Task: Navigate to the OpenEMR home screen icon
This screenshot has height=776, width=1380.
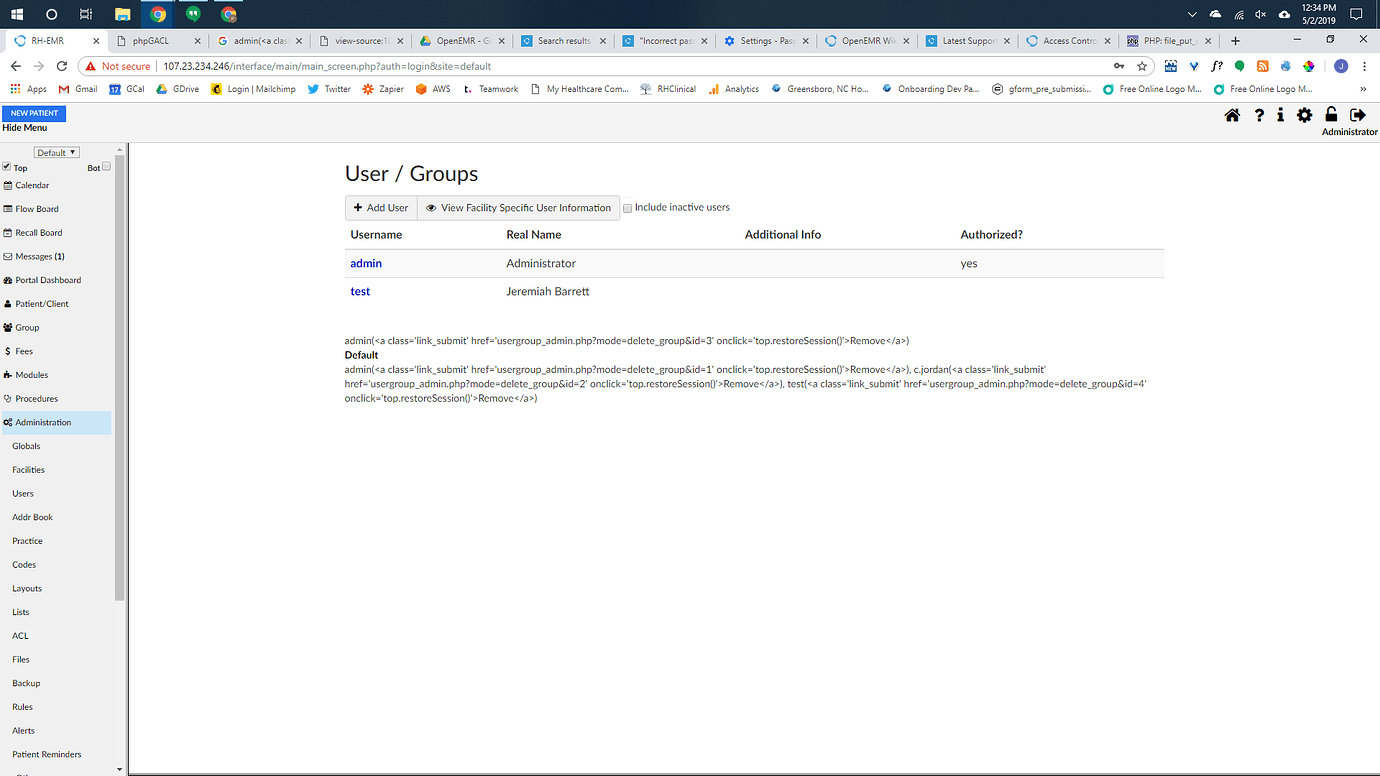Action: click(x=1232, y=115)
